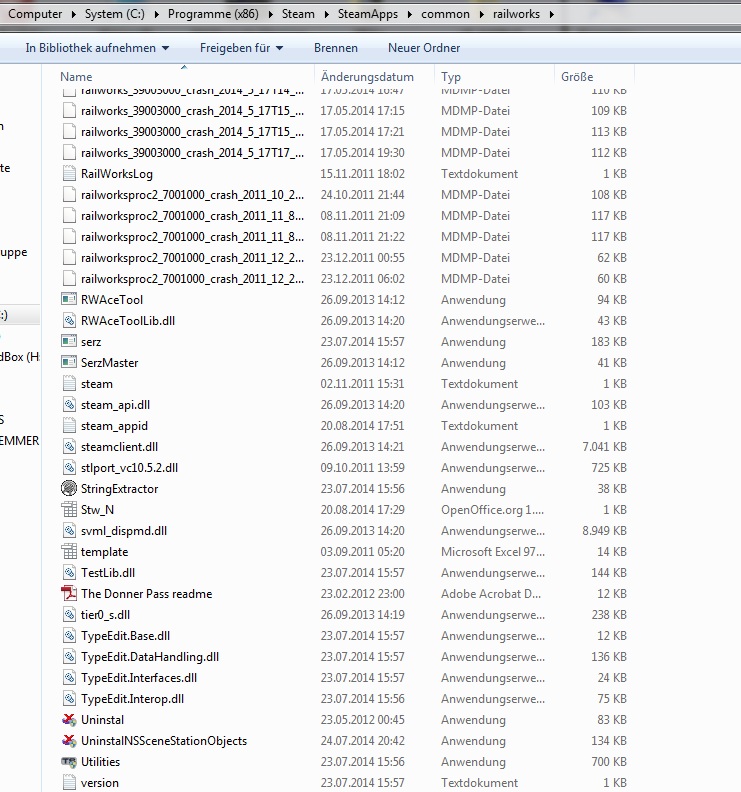The image size is (741, 792).
Task: Navigate to common folder in breadcrumb
Action: (x=446, y=14)
